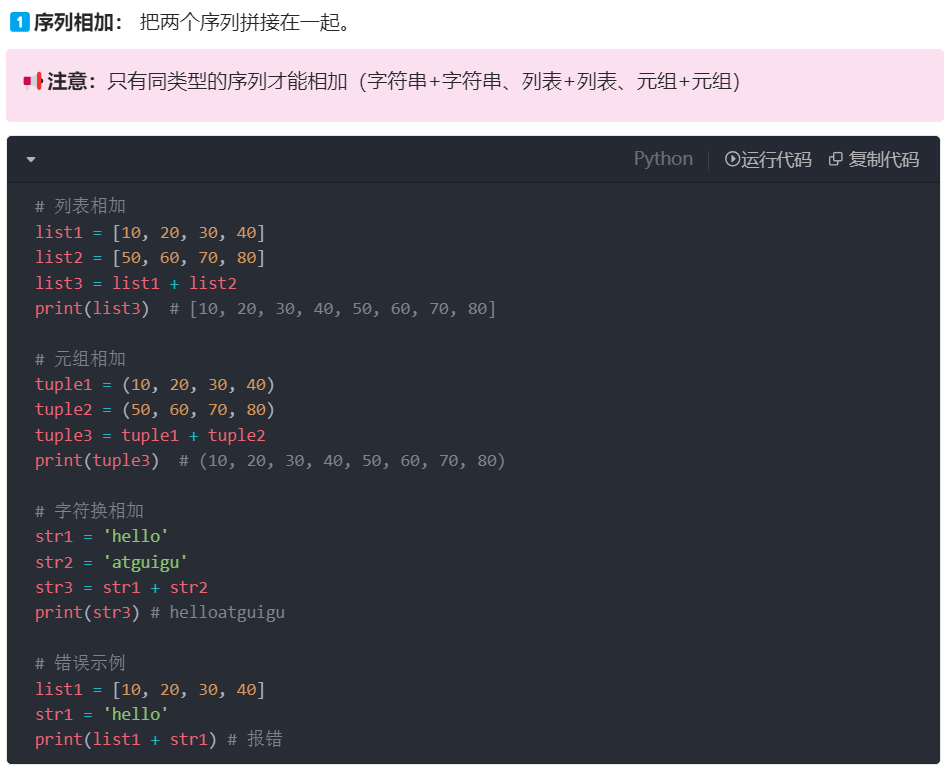948x782 pixels.
Task: Click the 'print(list3)' code line
Action: (265, 308)
